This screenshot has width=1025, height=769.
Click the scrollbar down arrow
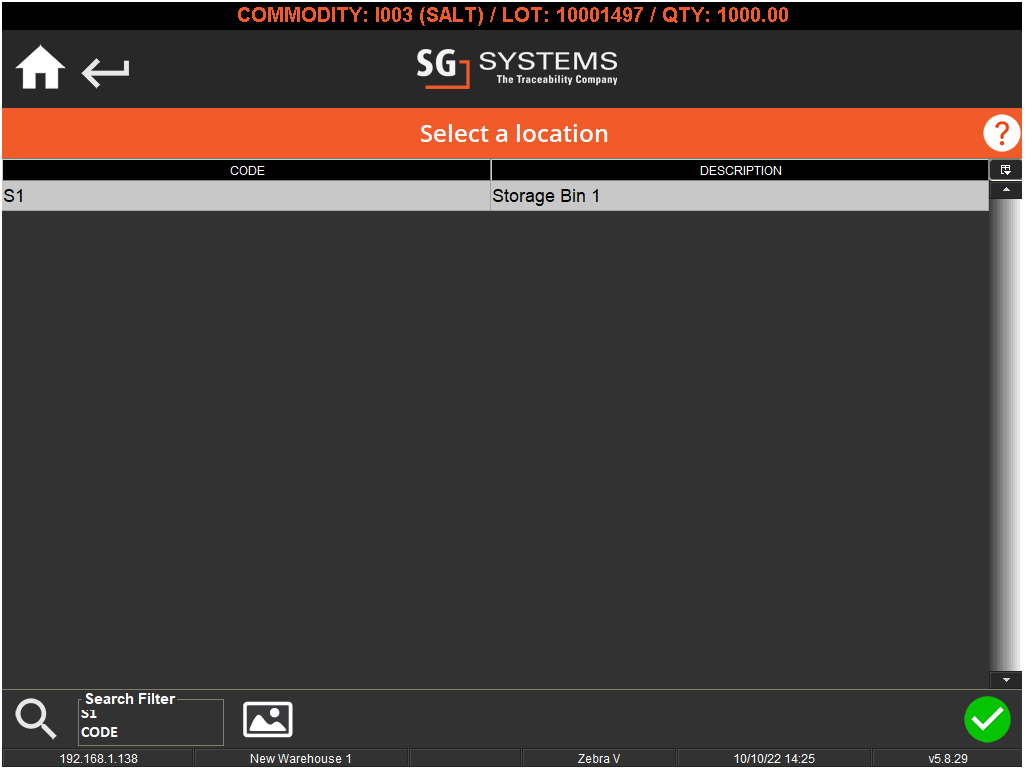[x=1006, y=679]
